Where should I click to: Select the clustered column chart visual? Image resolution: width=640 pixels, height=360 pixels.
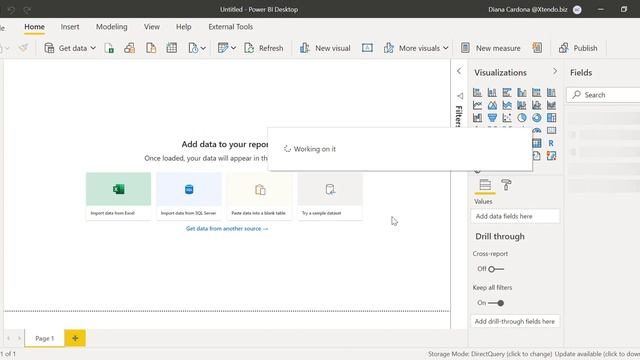pyautogui.click(x=522, y=93)
